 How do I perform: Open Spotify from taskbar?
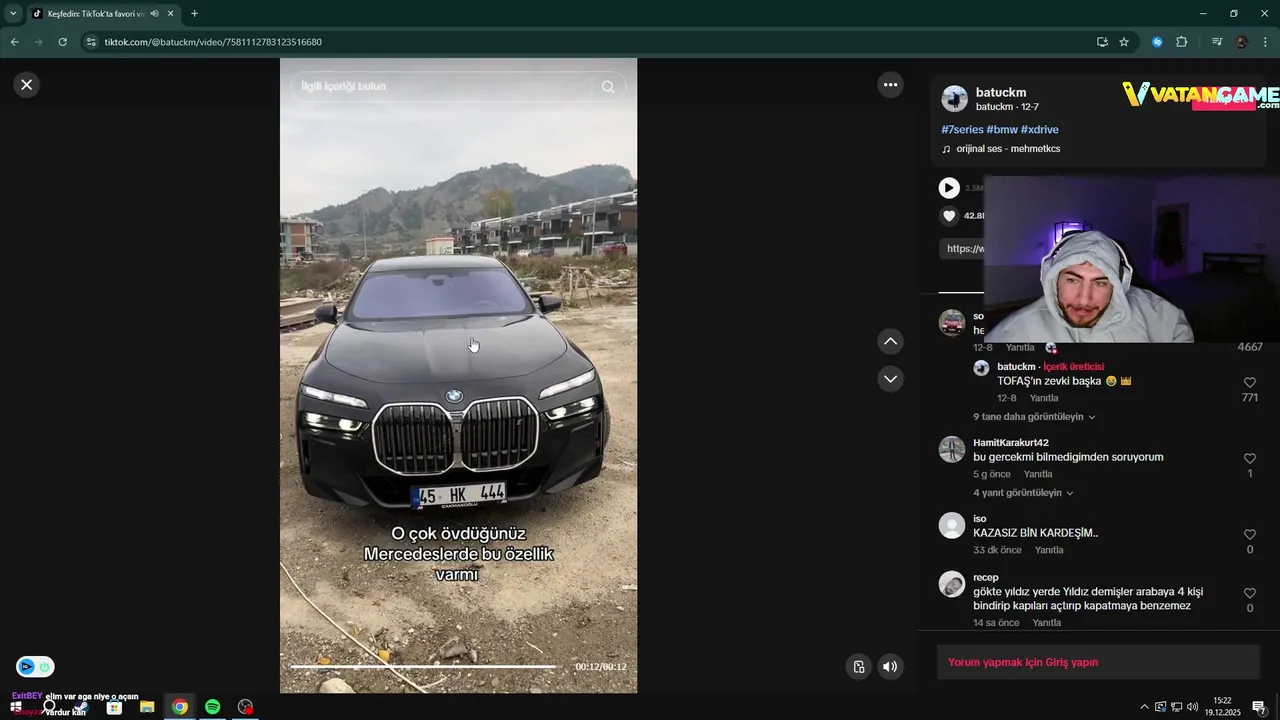(213, 707)
